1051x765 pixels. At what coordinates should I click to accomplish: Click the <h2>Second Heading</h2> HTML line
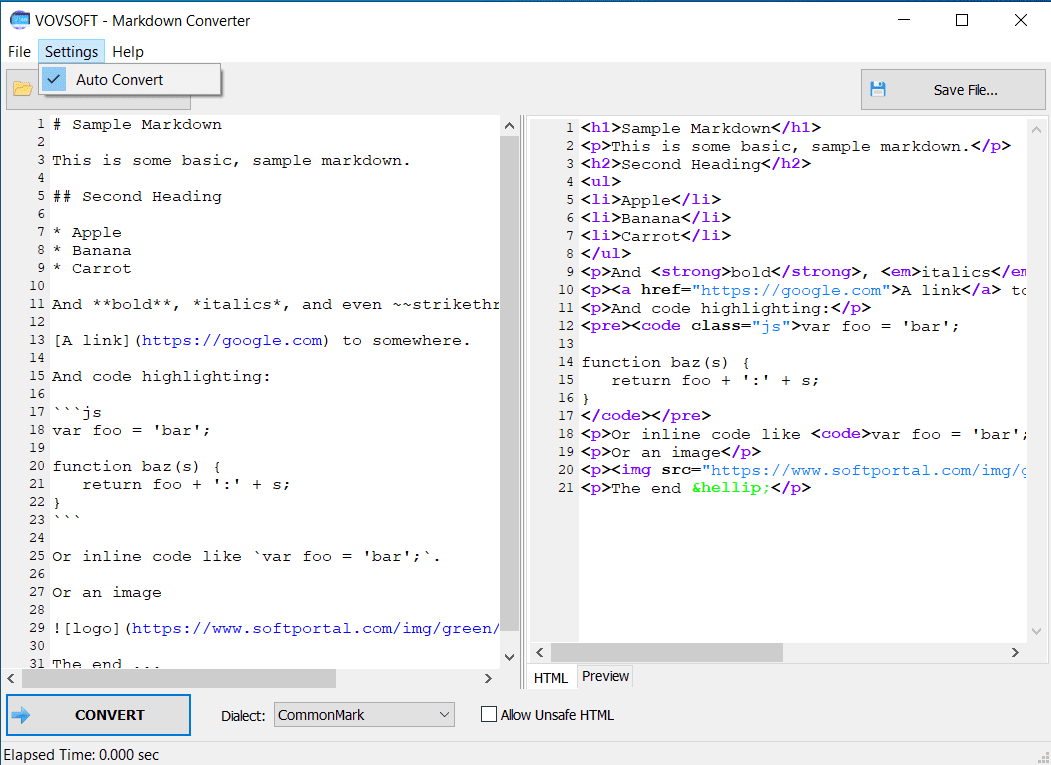[x=696, y=164]
